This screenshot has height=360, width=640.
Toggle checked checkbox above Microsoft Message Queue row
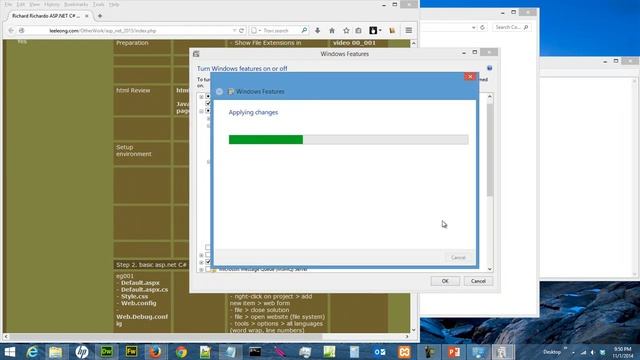tap(208, 262)
